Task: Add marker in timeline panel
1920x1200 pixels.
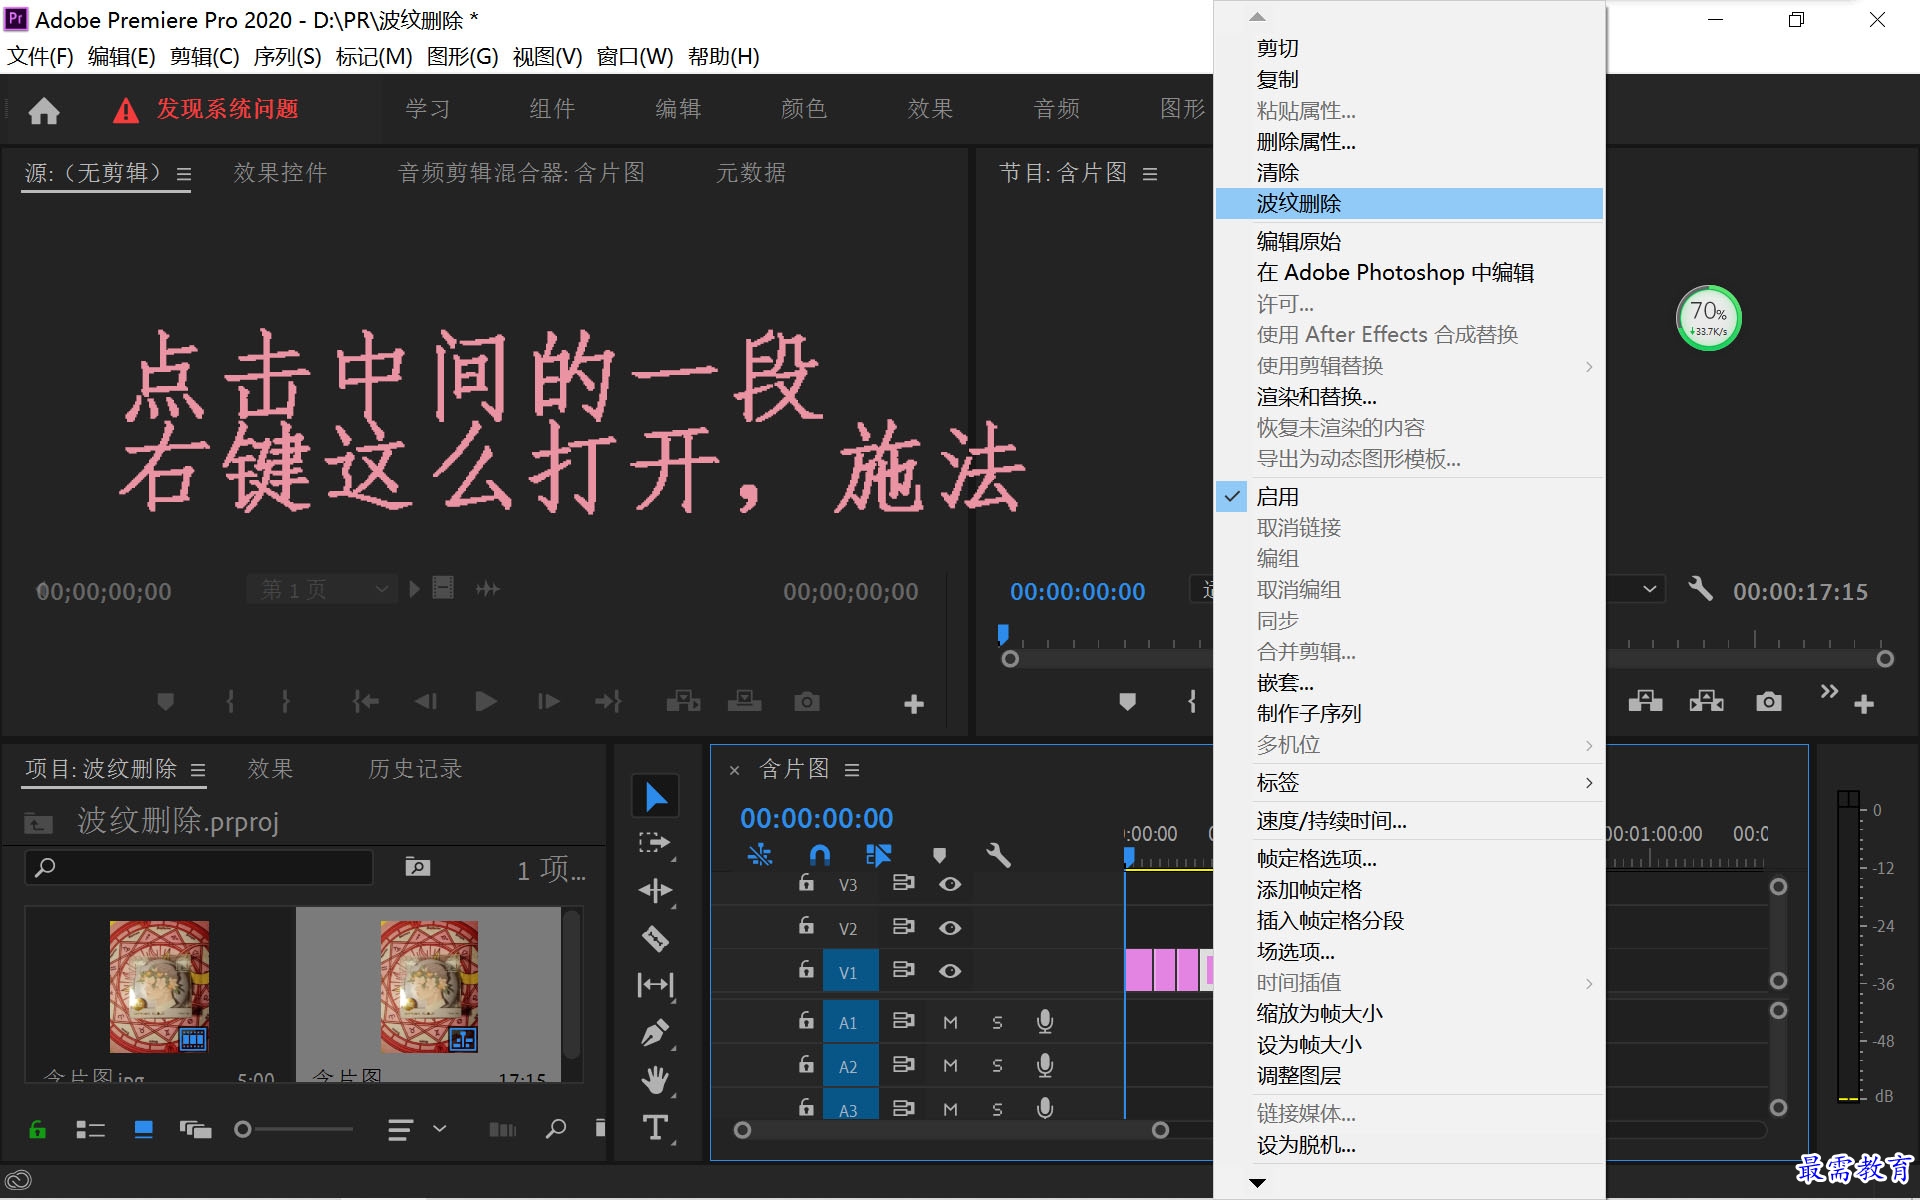Action: pos(939,855)
